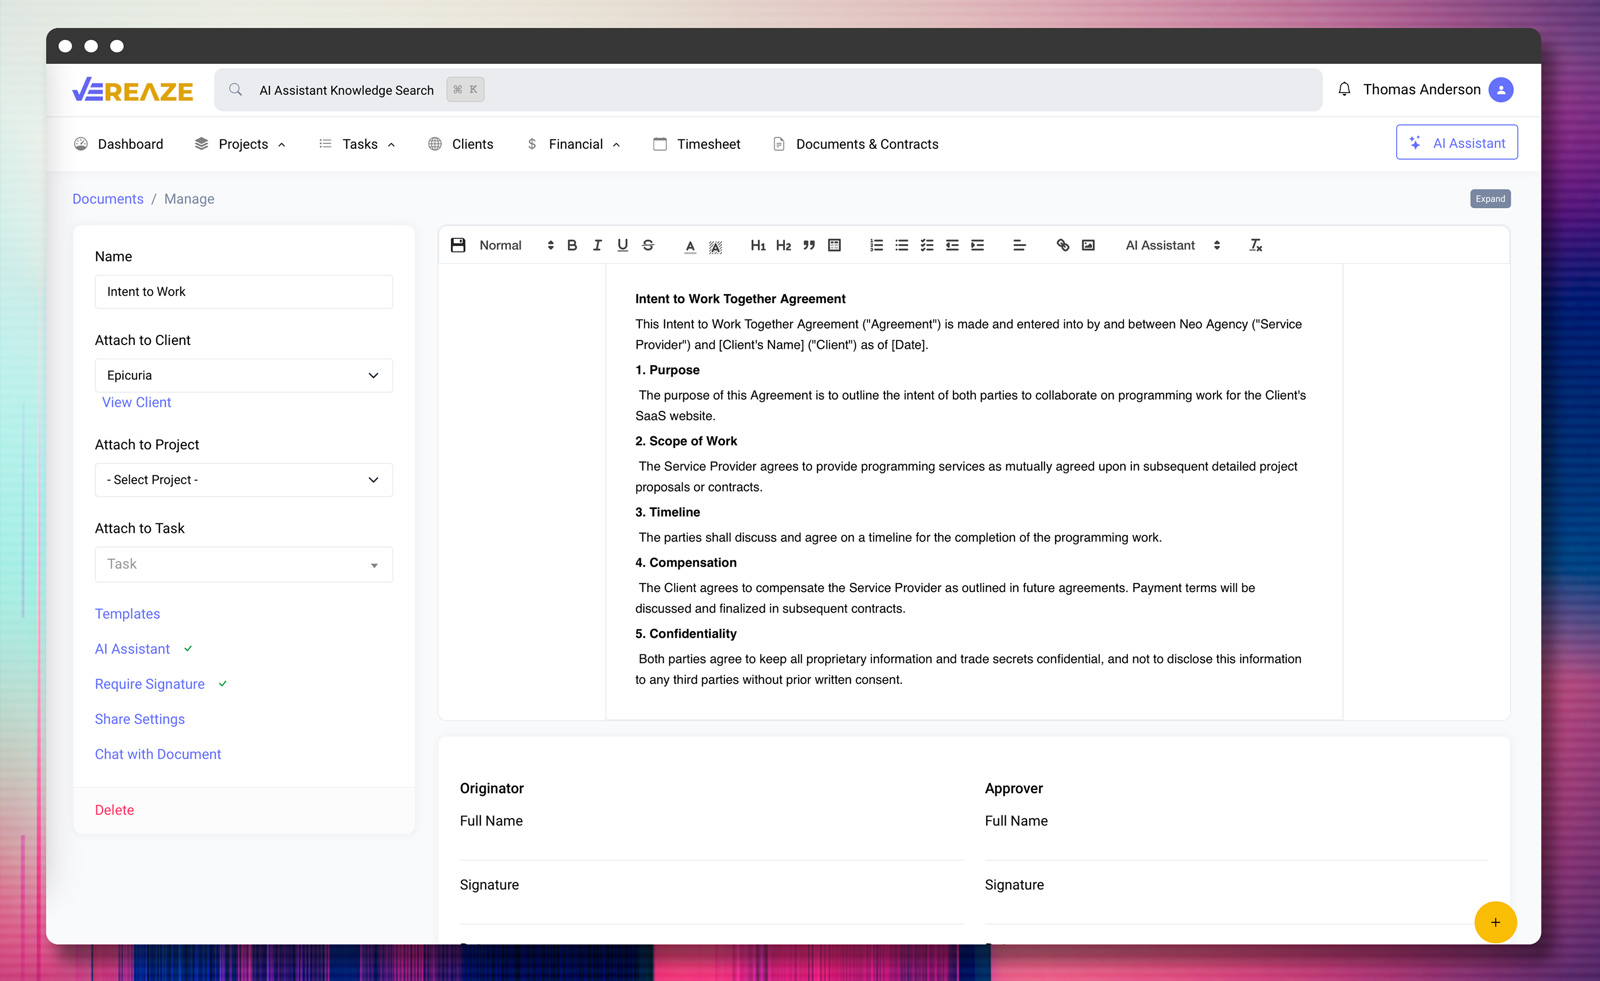The height and width of the screenshot is (981, 1600).
Task: Toggle the Require Signature option
Action: point(150,684)
